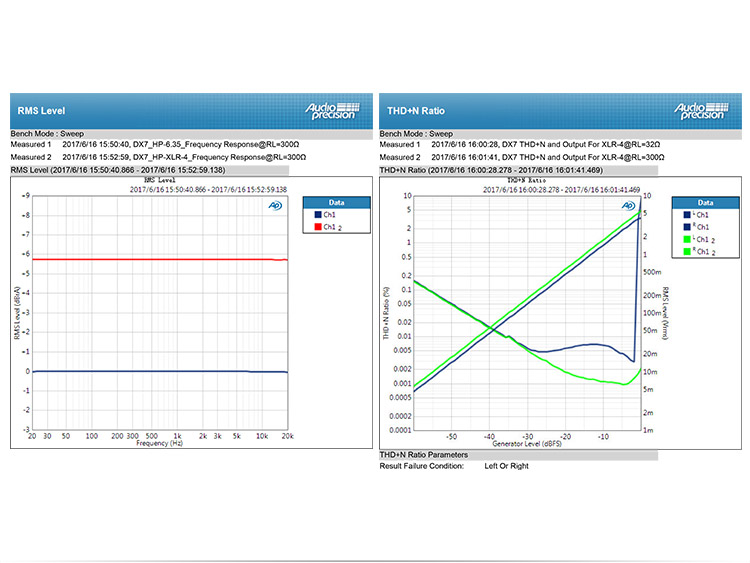This screenshot has width=750, height=563.
Task: Click the AP watermark icon inside RMS Level graph
Action: click(x=275, y=206)
